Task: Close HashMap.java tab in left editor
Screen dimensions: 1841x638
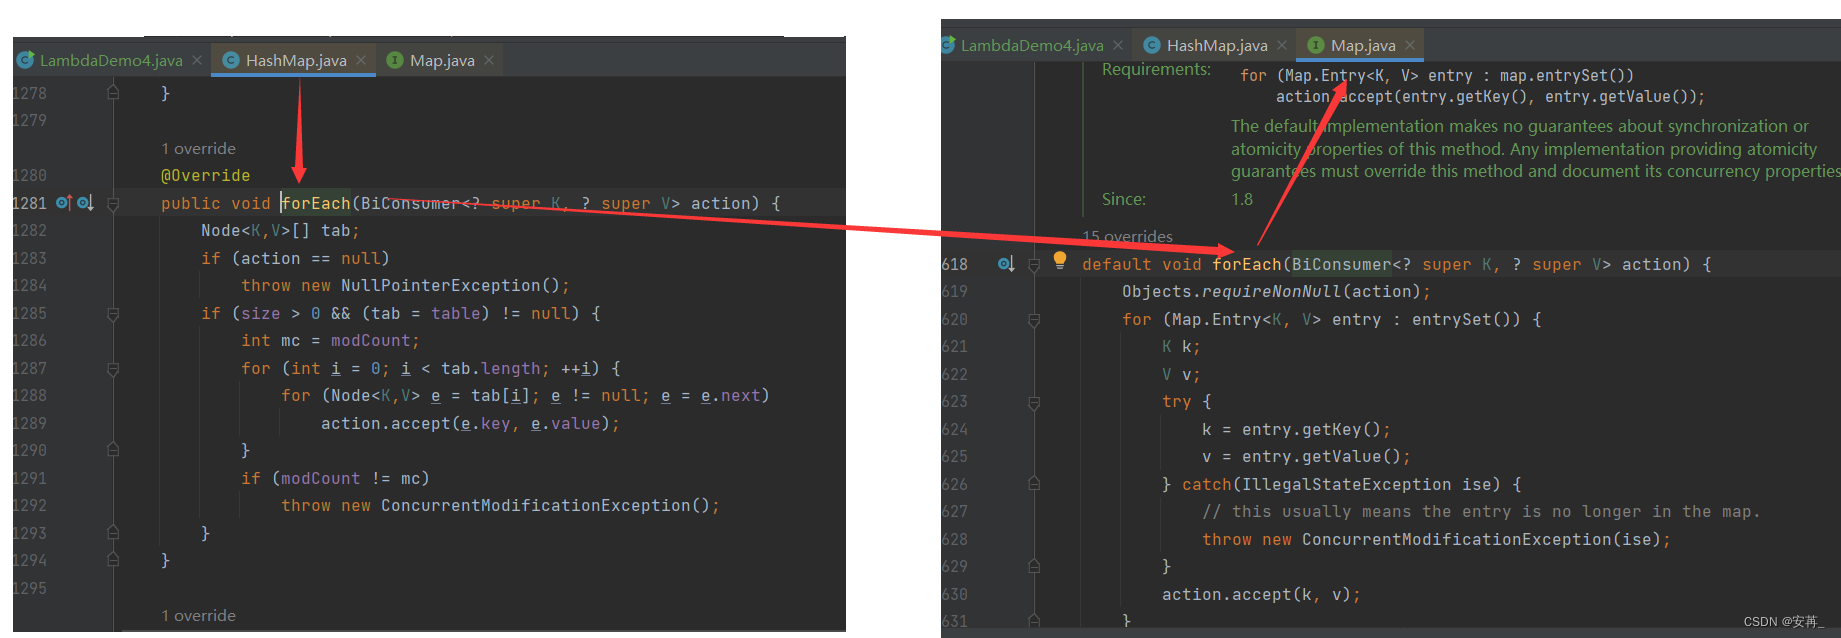Action: point(361,60)
